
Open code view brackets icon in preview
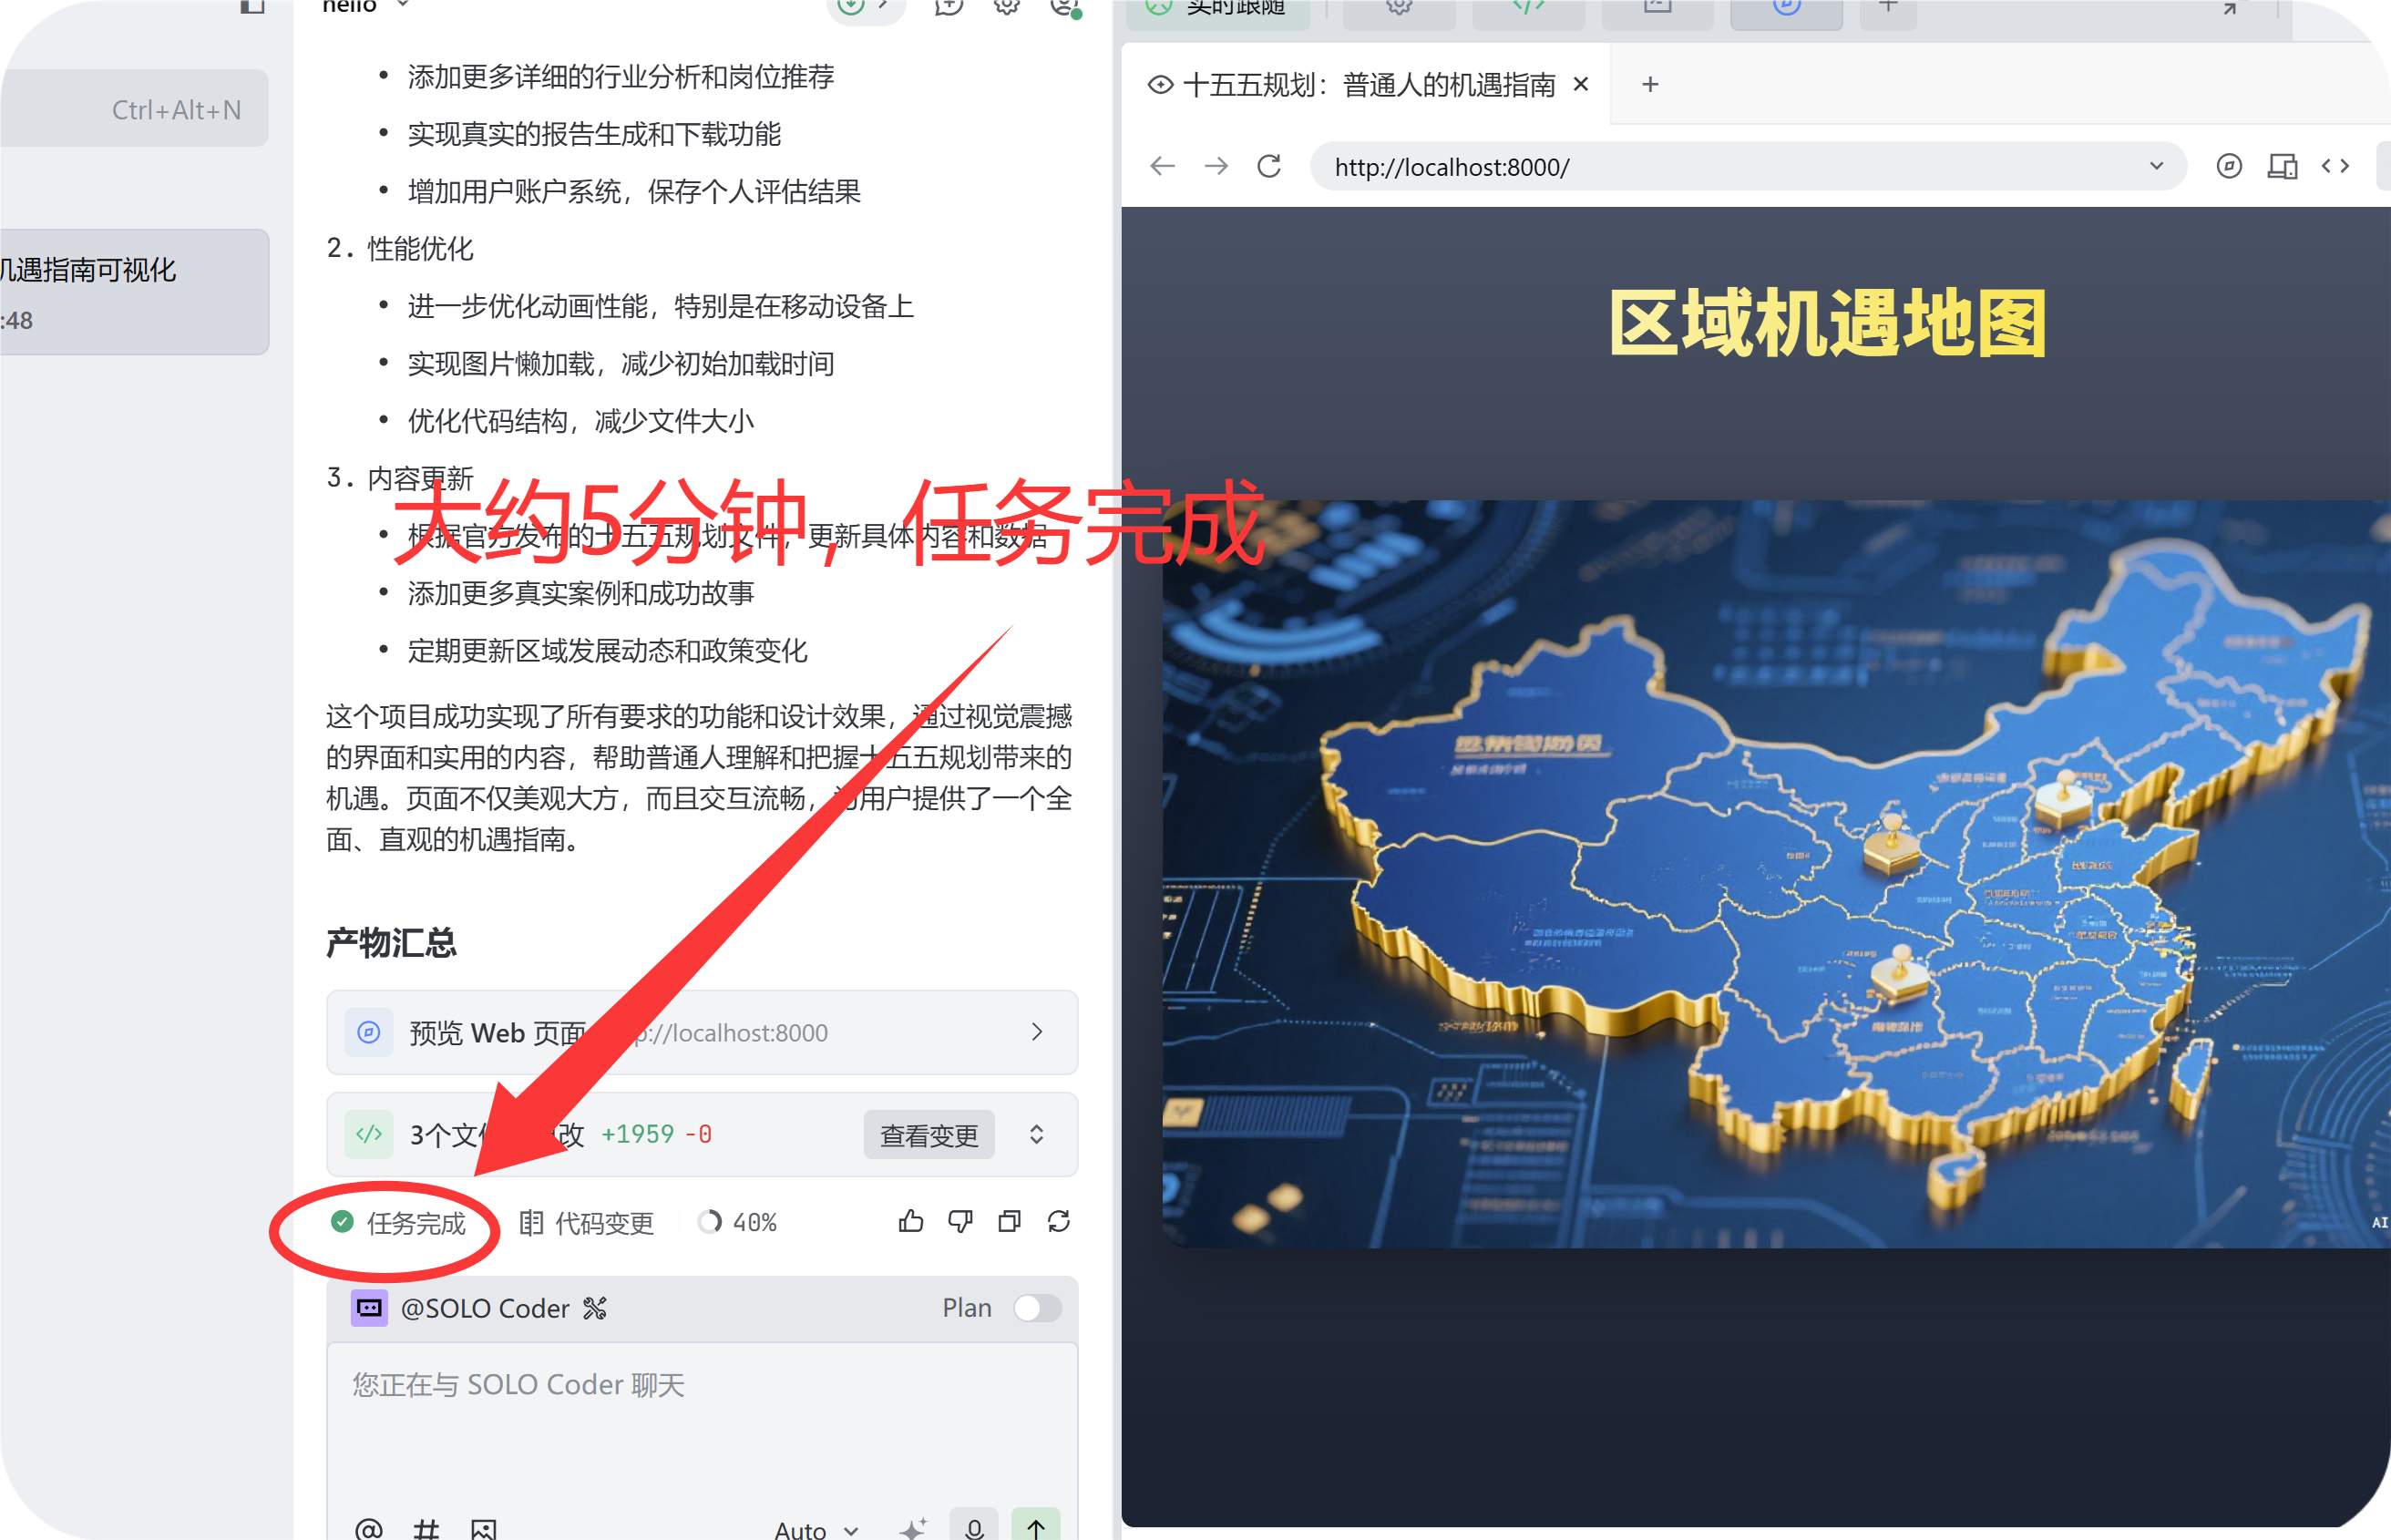pos(2335,166)
